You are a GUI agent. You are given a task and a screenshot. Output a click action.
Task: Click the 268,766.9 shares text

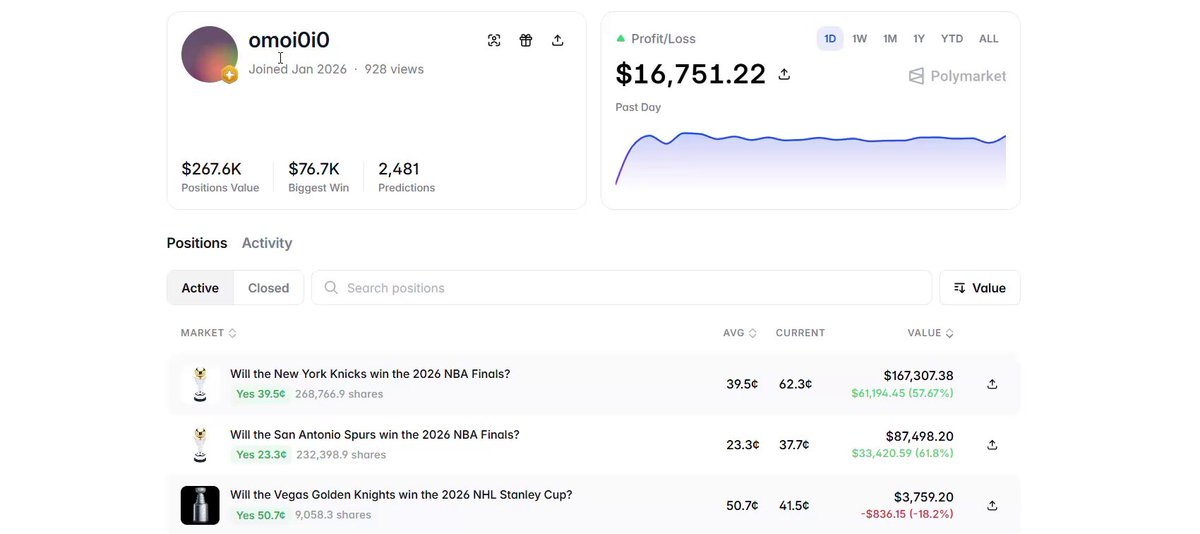point(339,394)
